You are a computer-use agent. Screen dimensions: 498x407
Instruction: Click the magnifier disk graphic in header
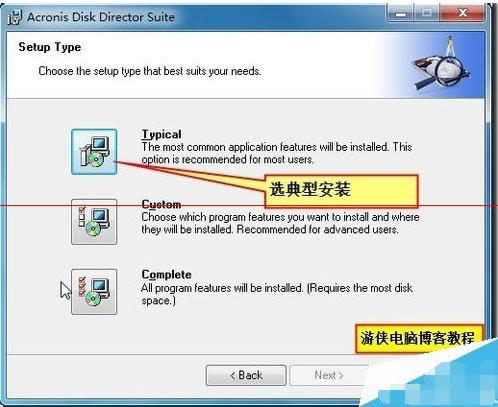[x=441, y=67]
